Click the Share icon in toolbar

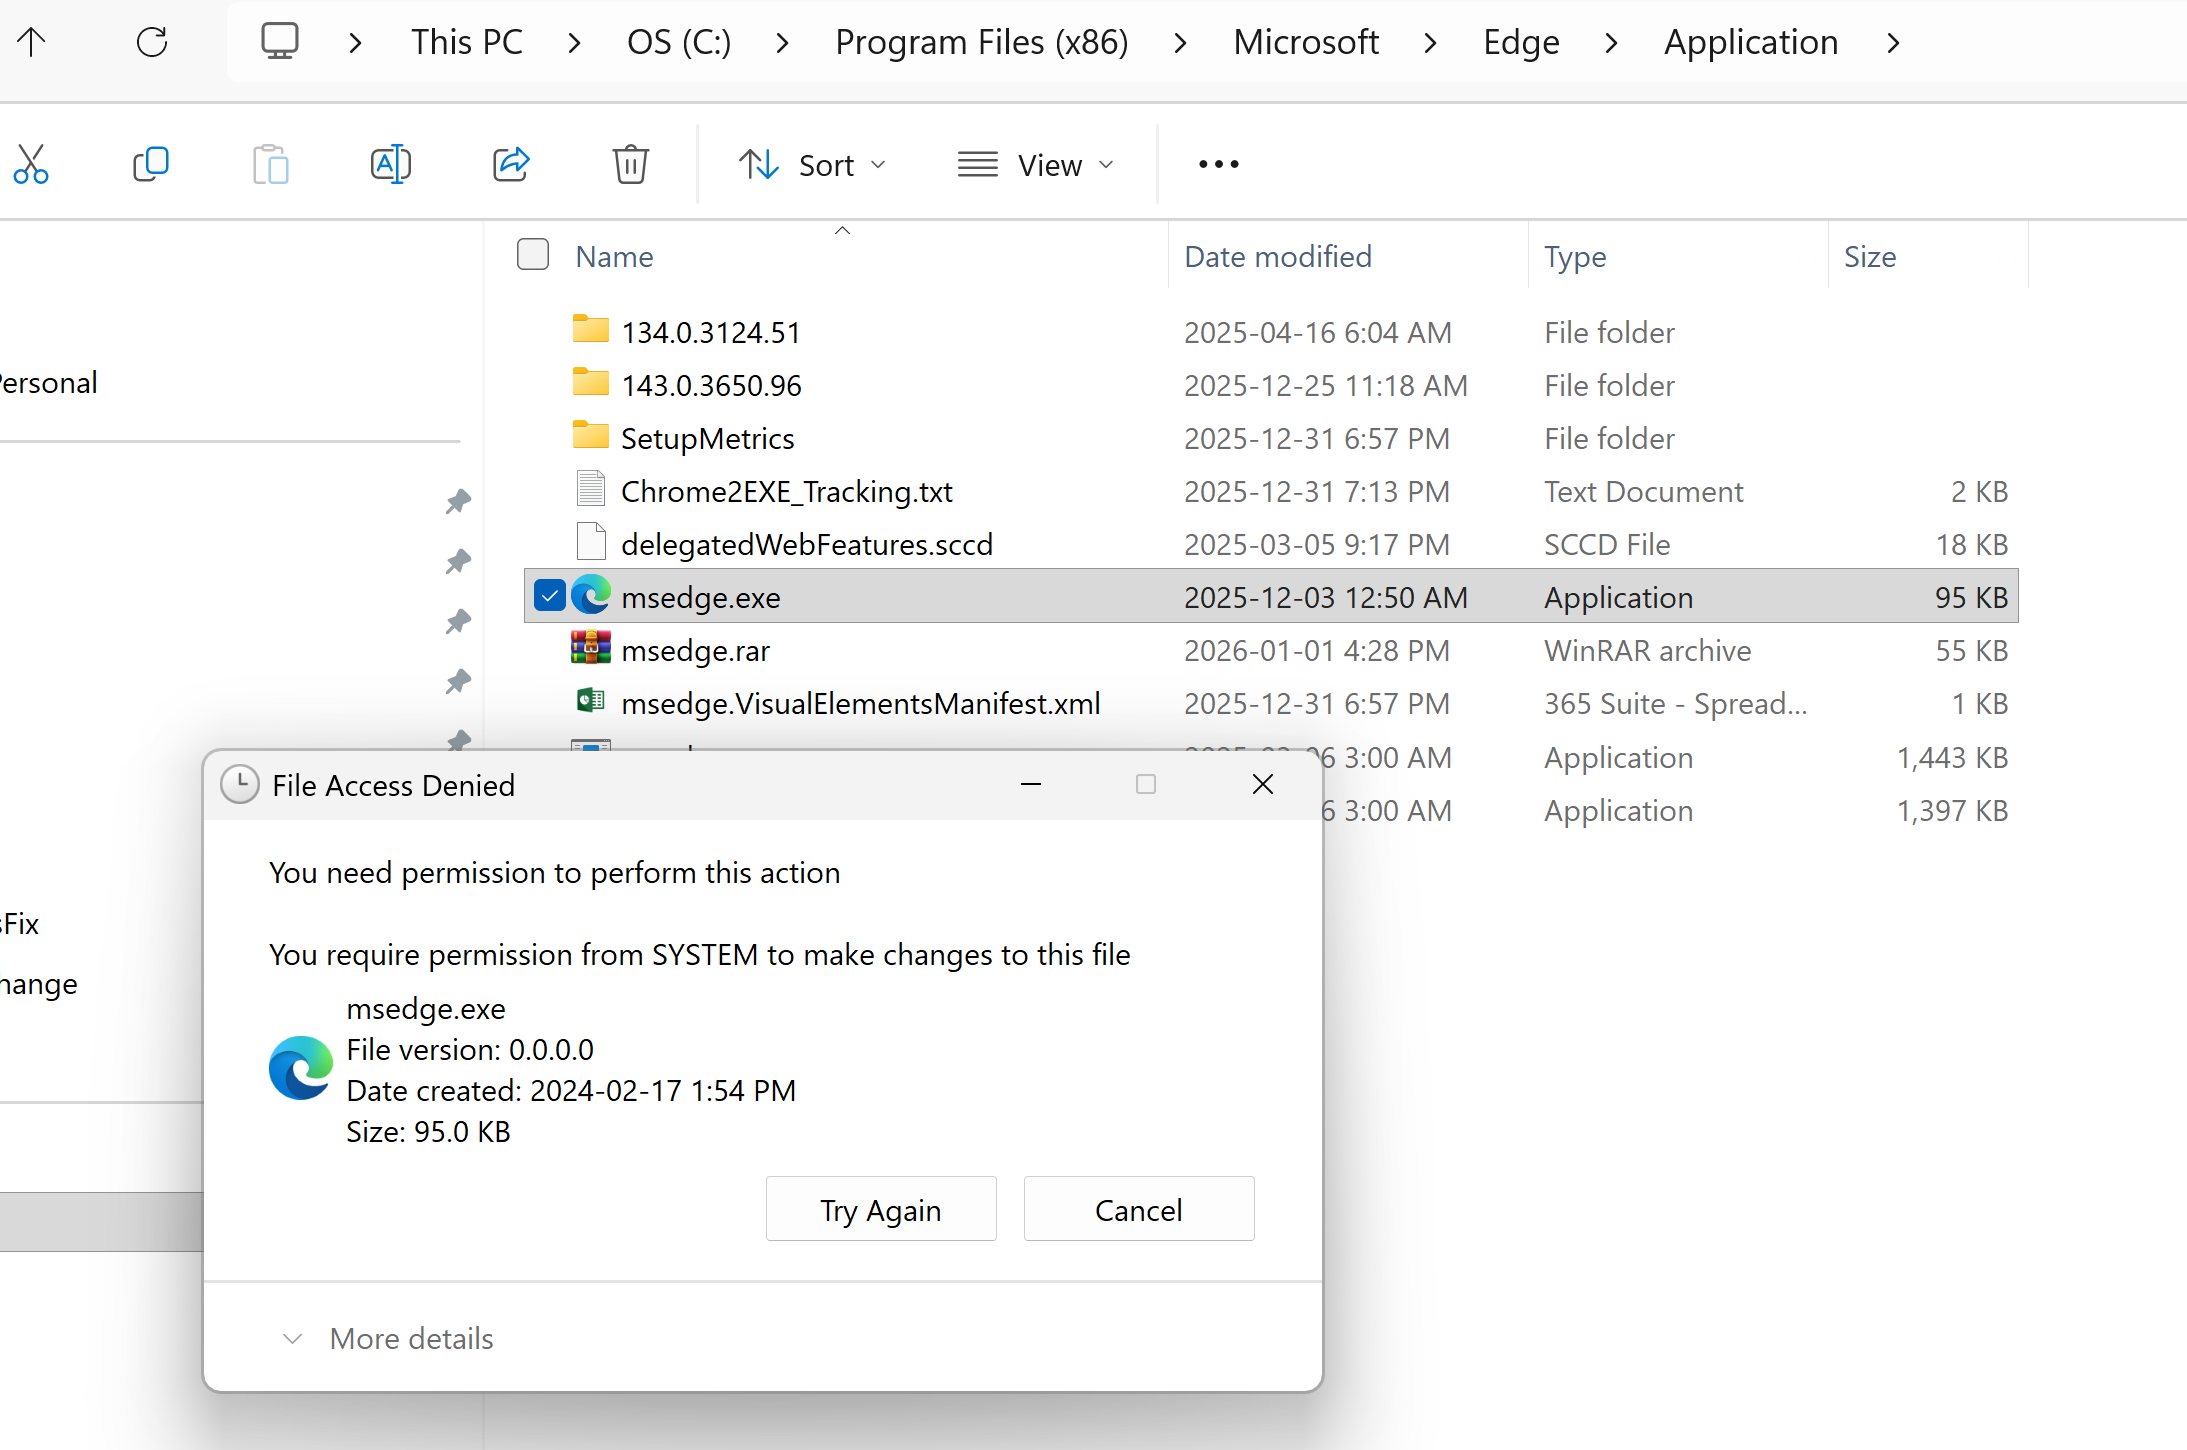[x=511, y=164]
